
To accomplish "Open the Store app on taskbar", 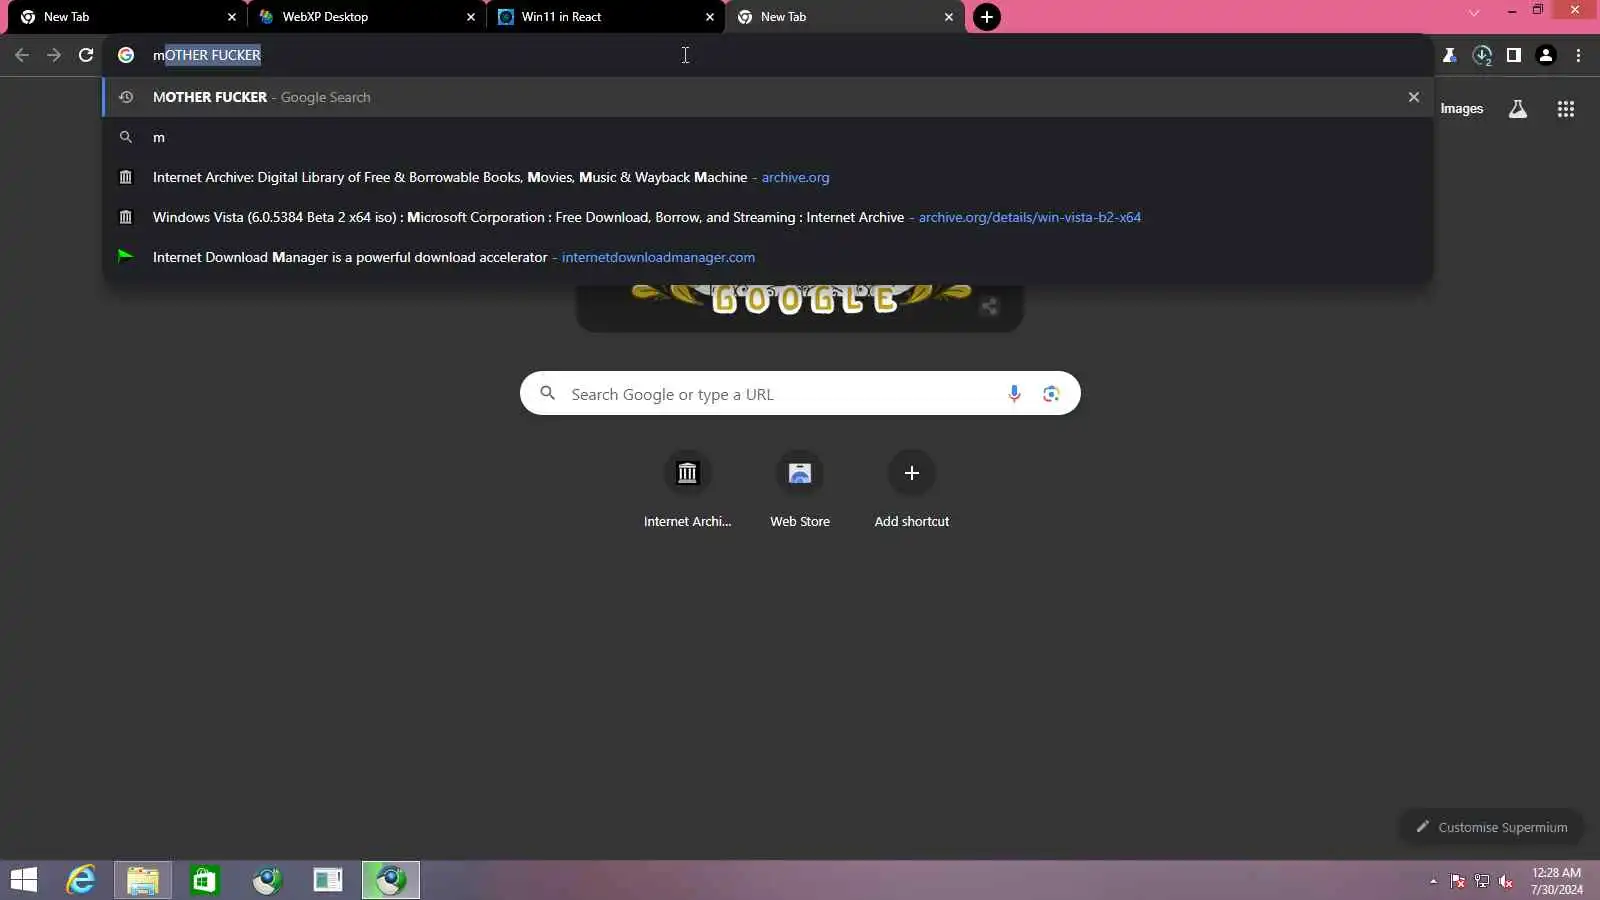I will point(205,880).
